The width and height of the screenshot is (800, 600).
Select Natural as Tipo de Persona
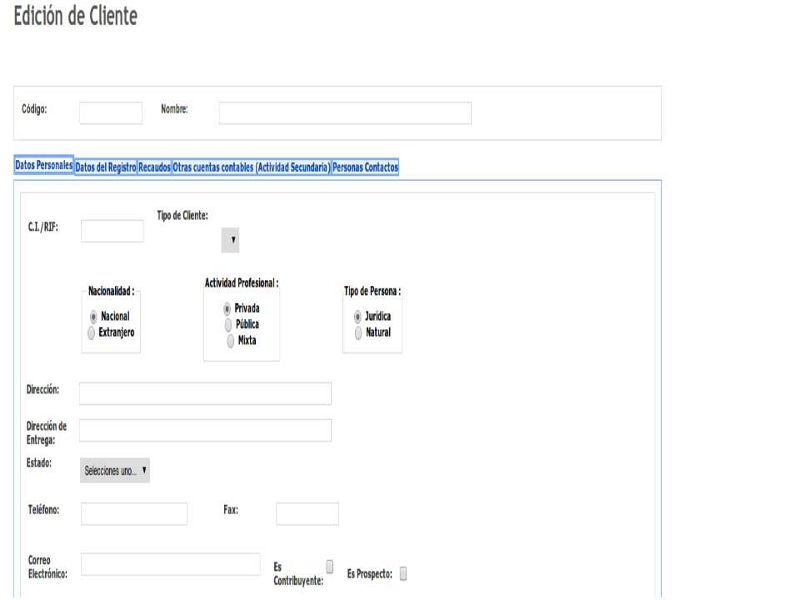click(358, 331)
